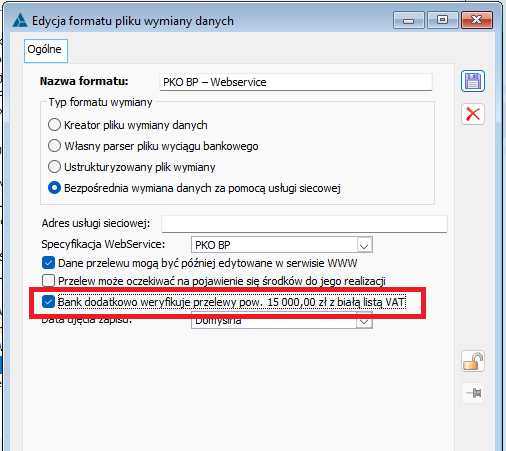The image size is (506, 451).
Task: Click the pushpin icon
Action: point(473,393)
